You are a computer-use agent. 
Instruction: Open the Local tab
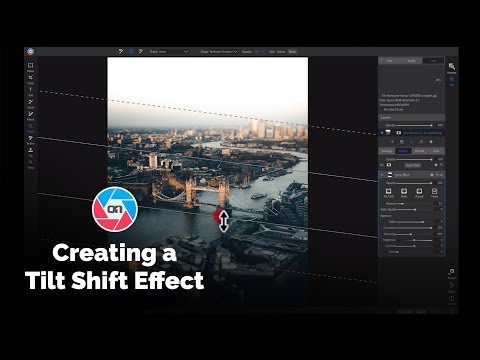tap(436, 151)
